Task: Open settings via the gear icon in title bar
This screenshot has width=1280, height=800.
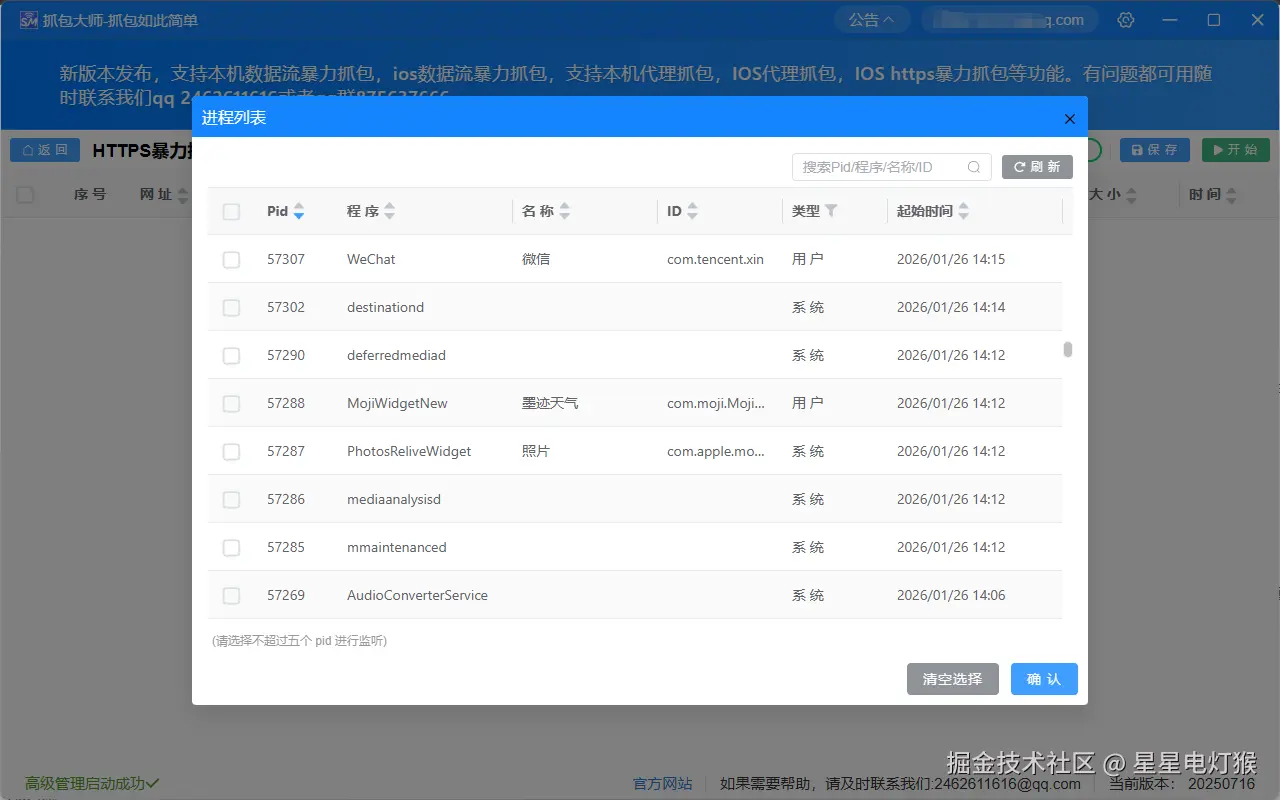Action: 1125,19
